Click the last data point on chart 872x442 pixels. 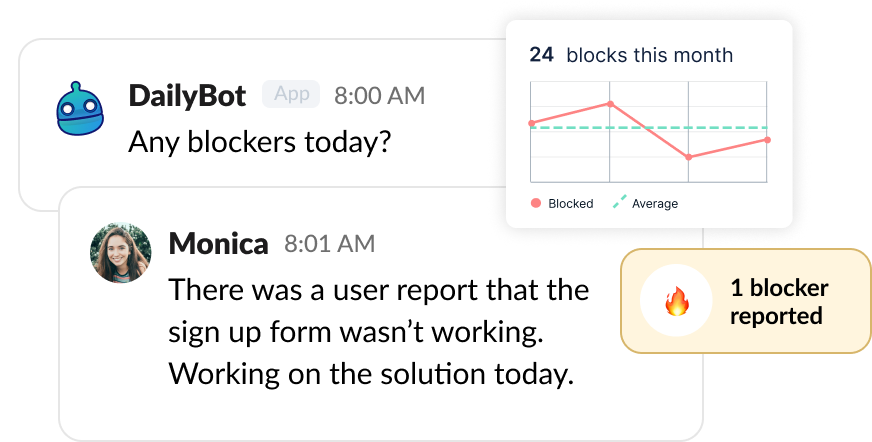767,140
